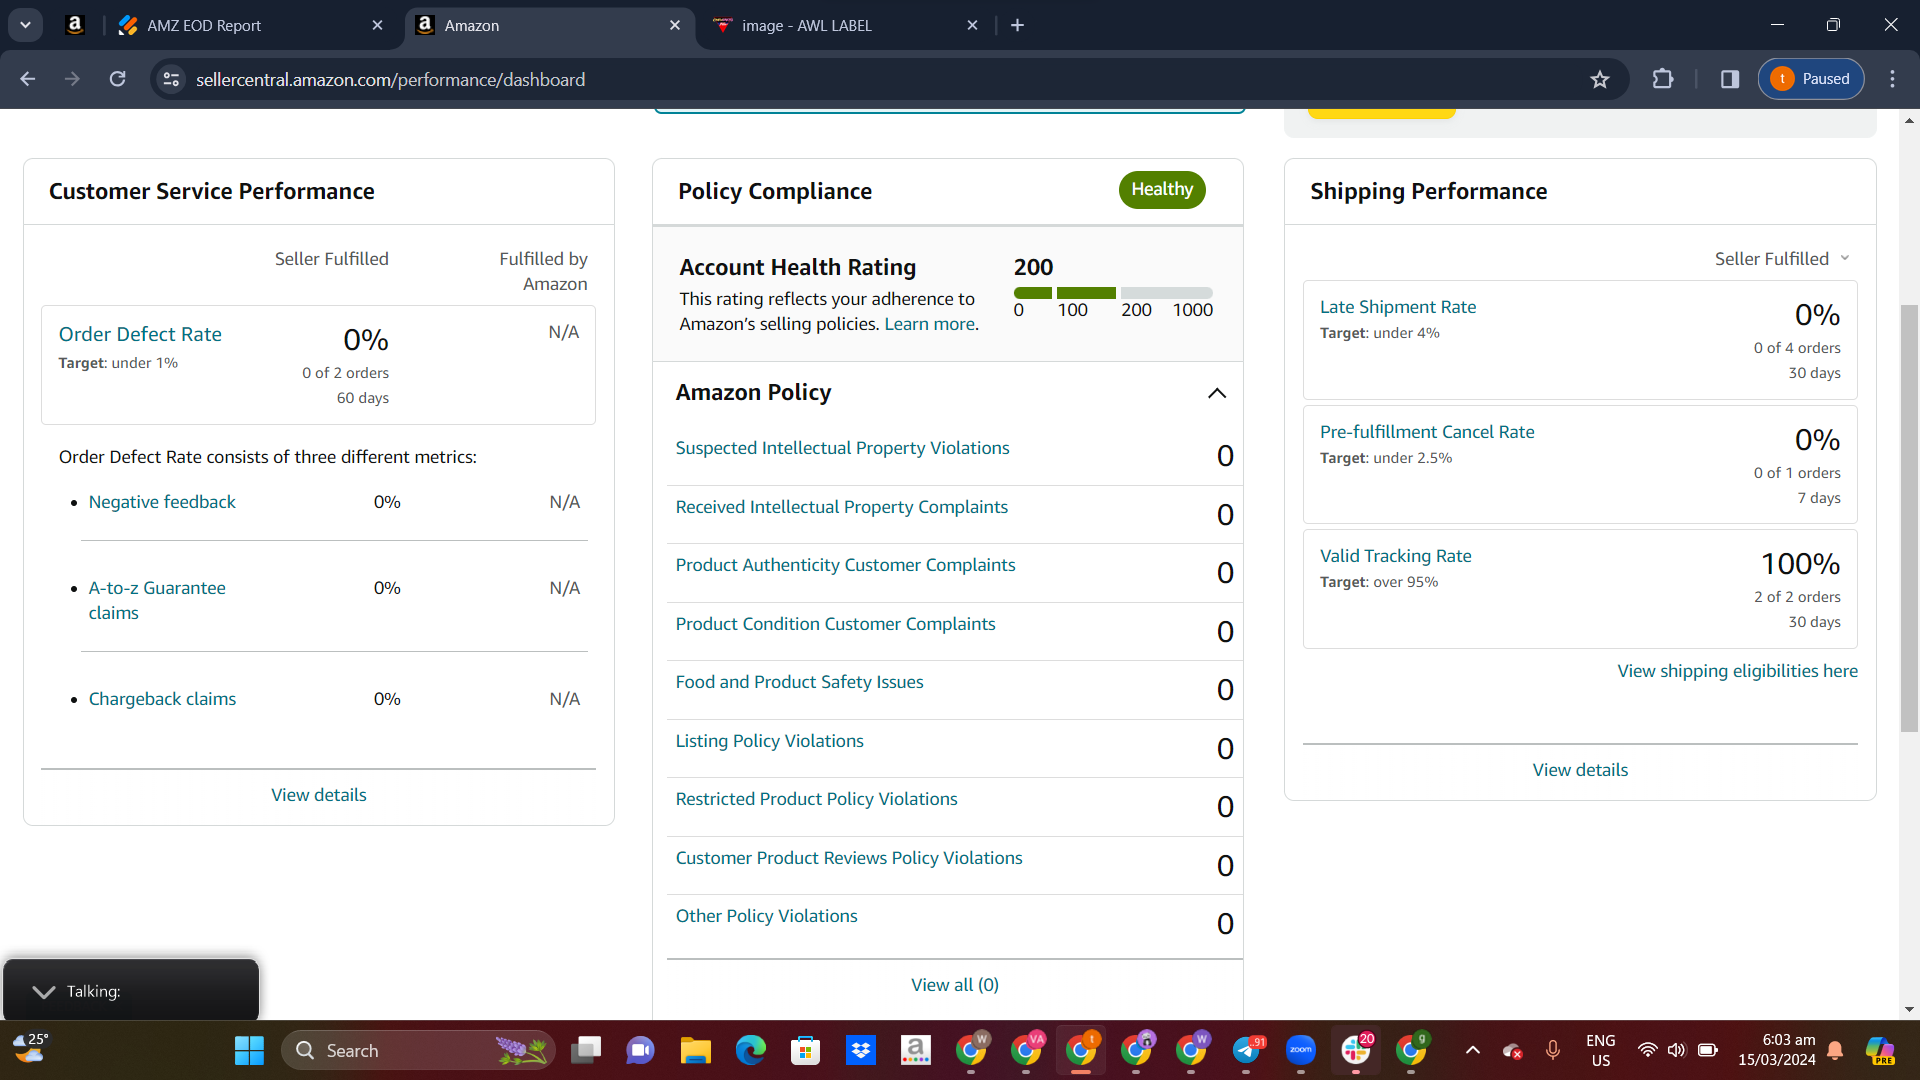Launch Microsoft Edge from the taskbar
The height and width of the screenshot is (1080, 1920).
750,1051
